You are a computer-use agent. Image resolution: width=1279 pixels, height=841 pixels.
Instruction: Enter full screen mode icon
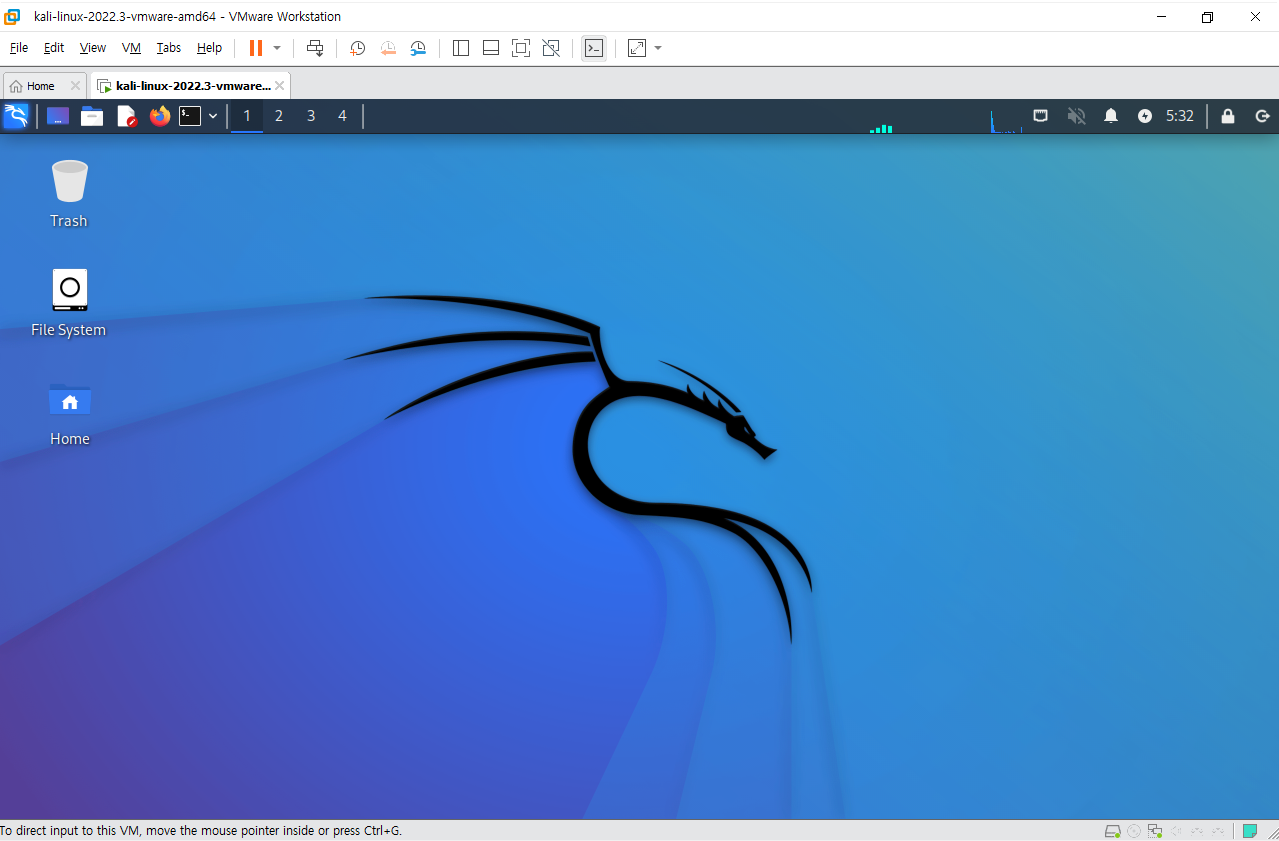[x=520, y=48]
